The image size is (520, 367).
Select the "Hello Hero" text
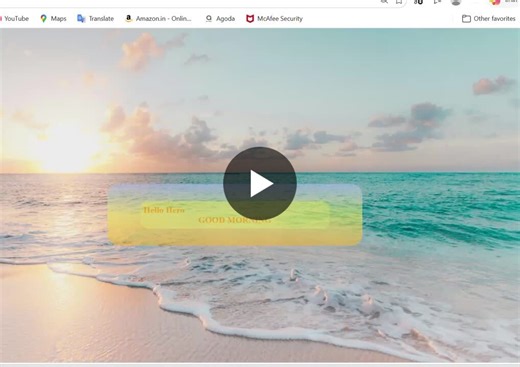[164, 210]
